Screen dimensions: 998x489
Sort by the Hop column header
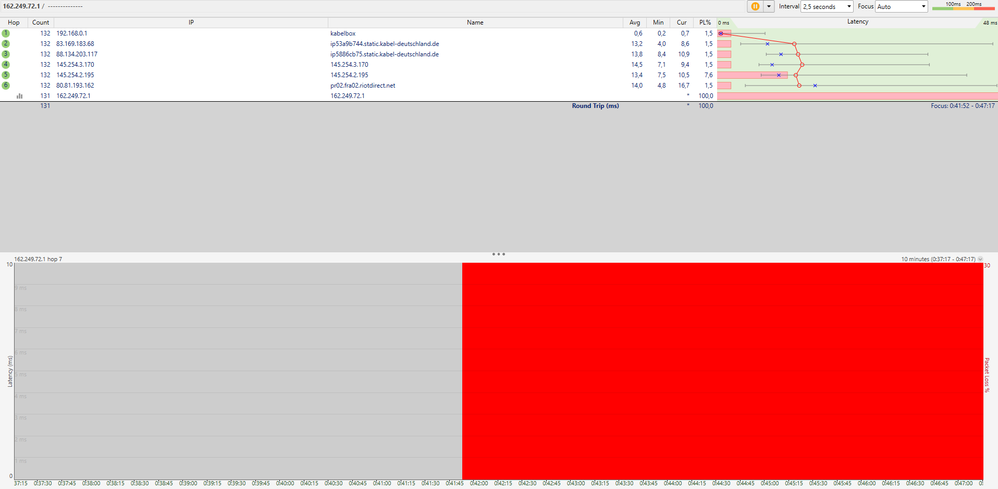pos(13,22)
